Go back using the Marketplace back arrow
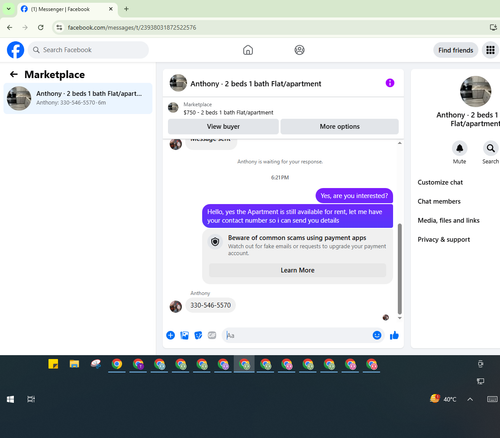This screenshot has height=438, width=500. click(x=14, y=74)
